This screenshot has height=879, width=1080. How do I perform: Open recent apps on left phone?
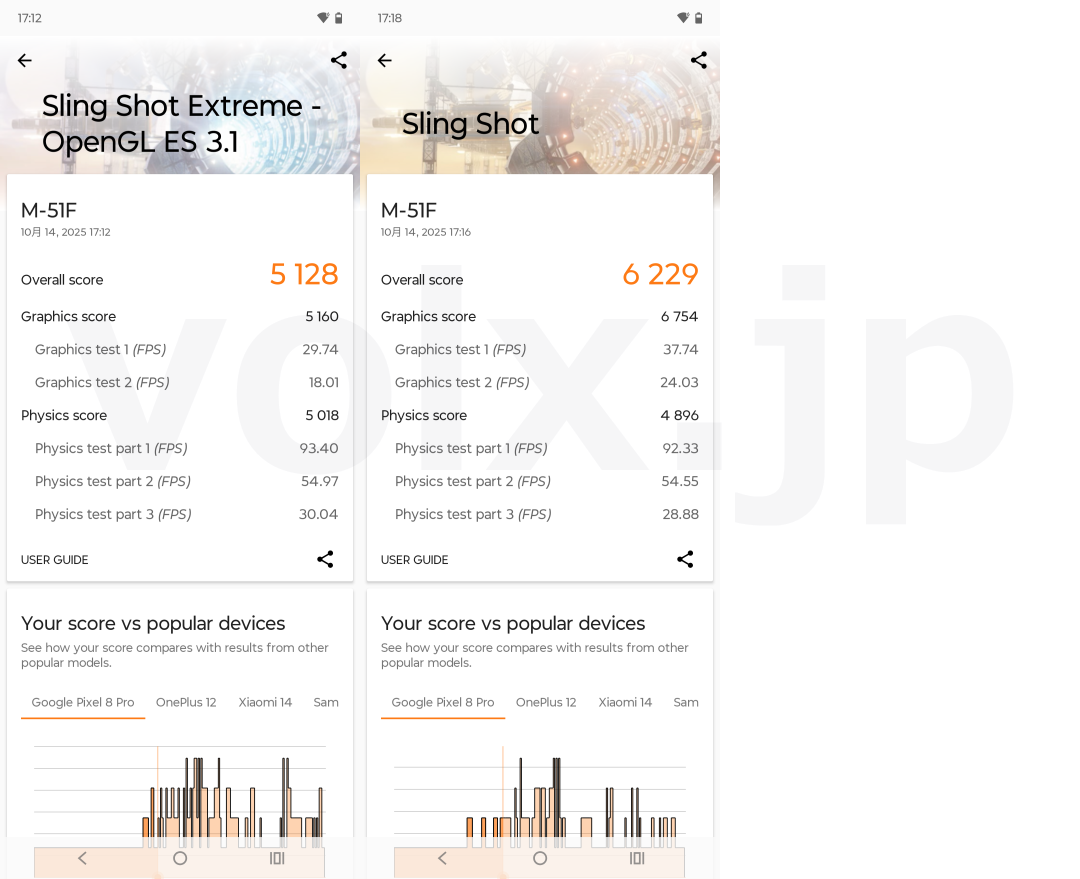coord(277,858)
